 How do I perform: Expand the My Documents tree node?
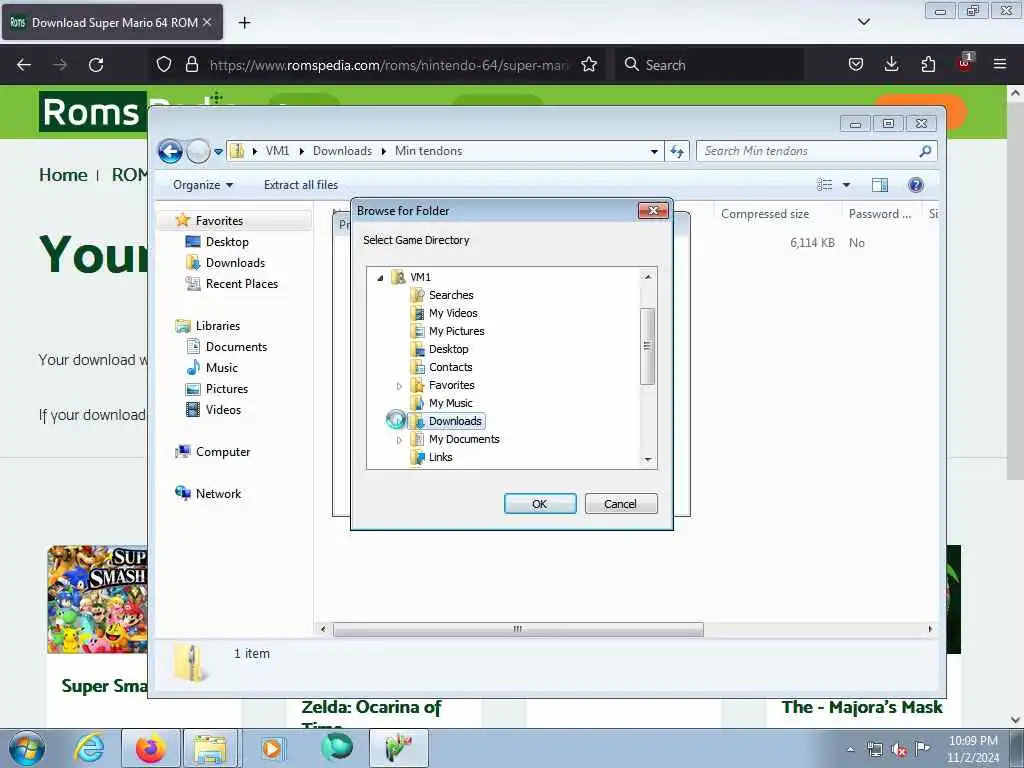tap(399, 440)
